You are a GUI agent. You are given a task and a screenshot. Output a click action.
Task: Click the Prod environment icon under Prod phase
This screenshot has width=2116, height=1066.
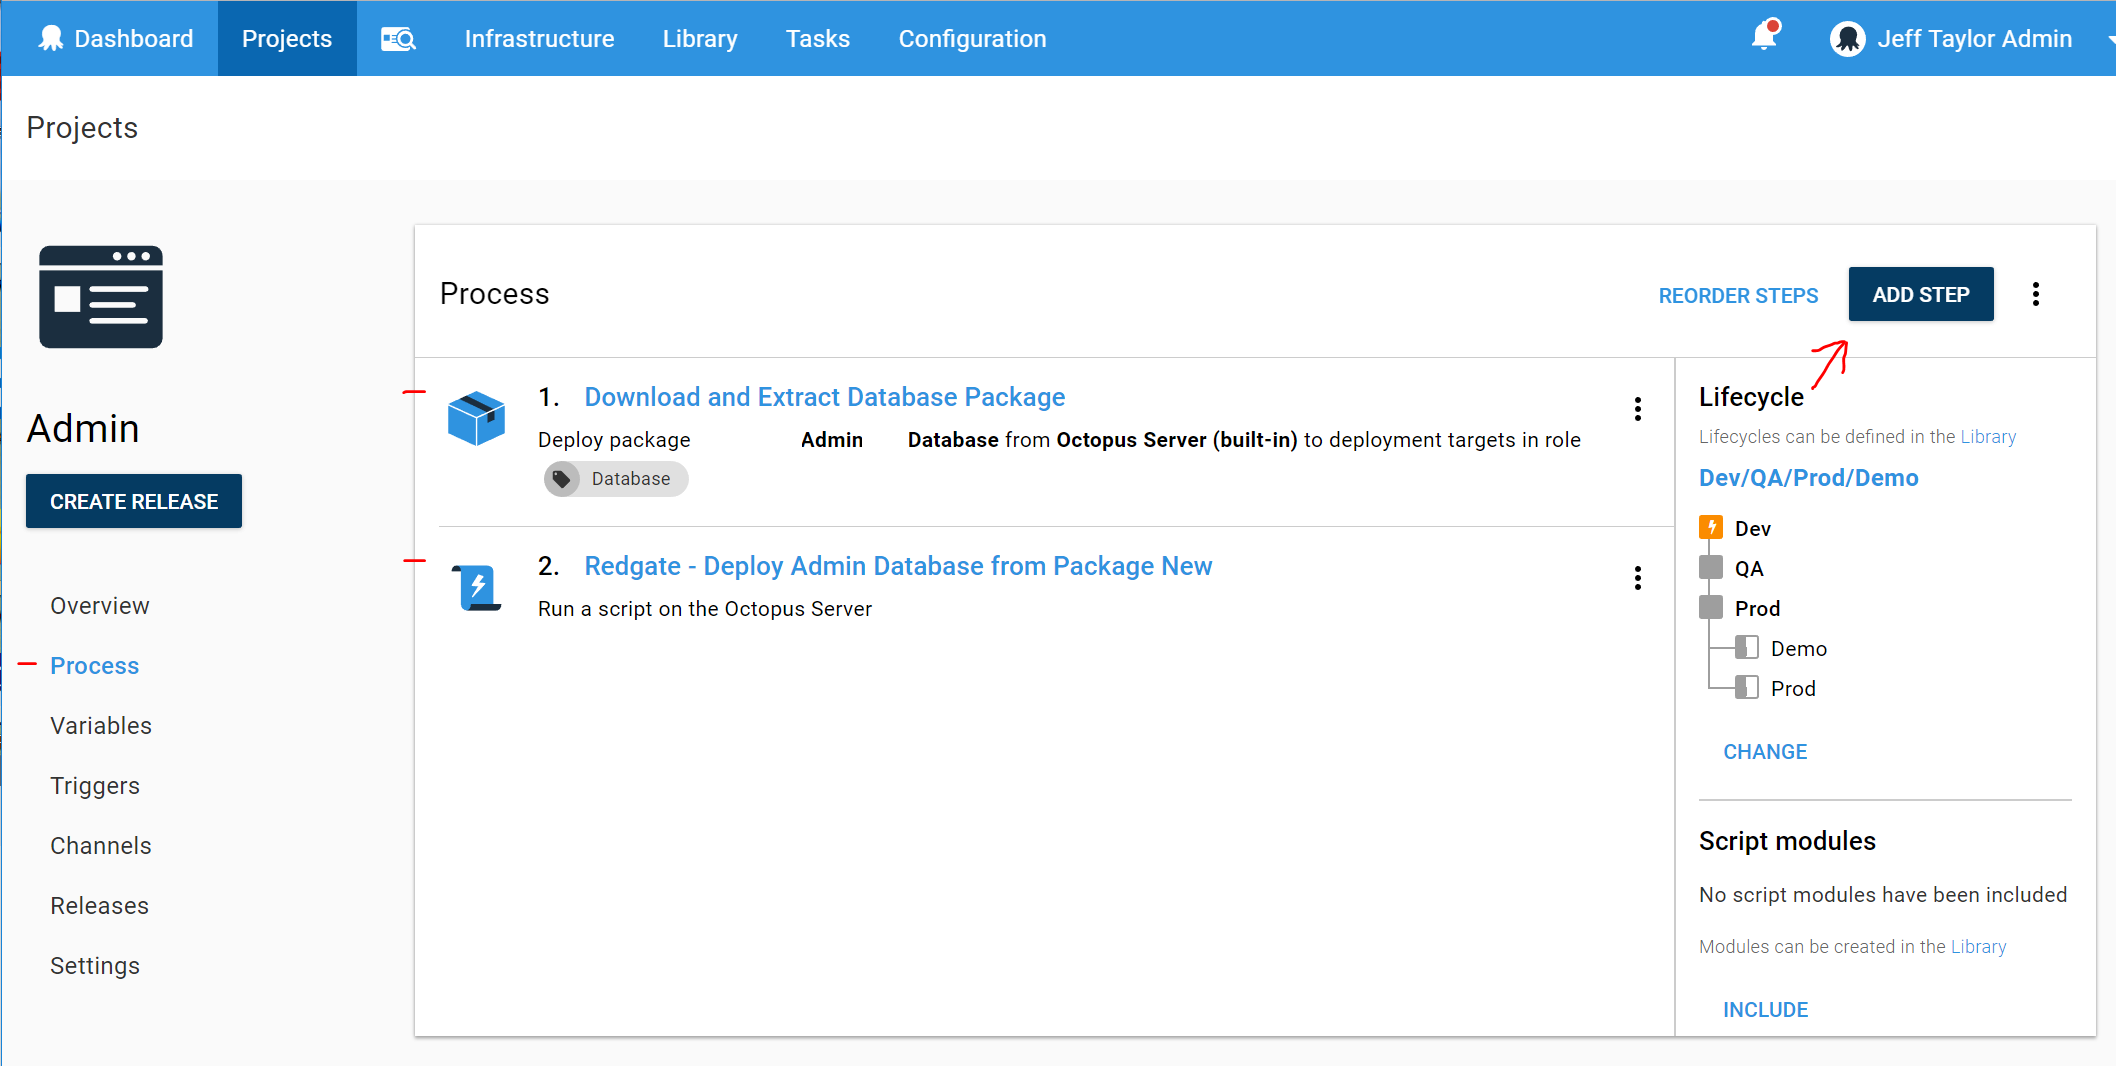[x=1747, y=687]
